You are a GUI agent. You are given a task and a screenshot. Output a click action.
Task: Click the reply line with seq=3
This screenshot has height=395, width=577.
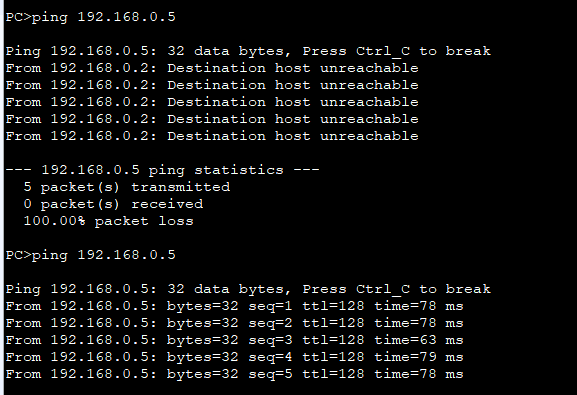(x=234, y=340)
